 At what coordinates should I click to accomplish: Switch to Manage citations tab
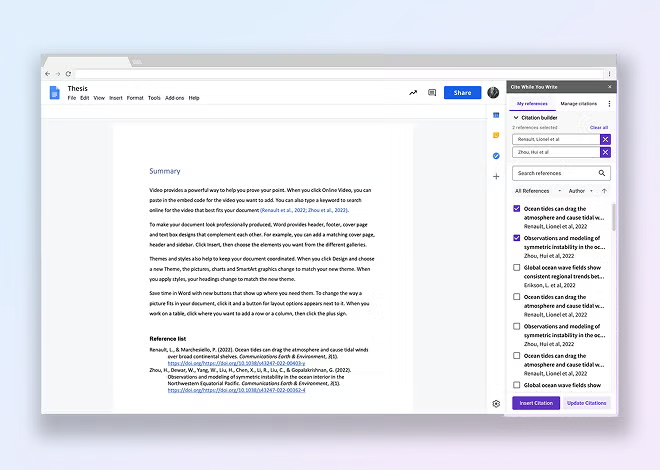[580, 103]
